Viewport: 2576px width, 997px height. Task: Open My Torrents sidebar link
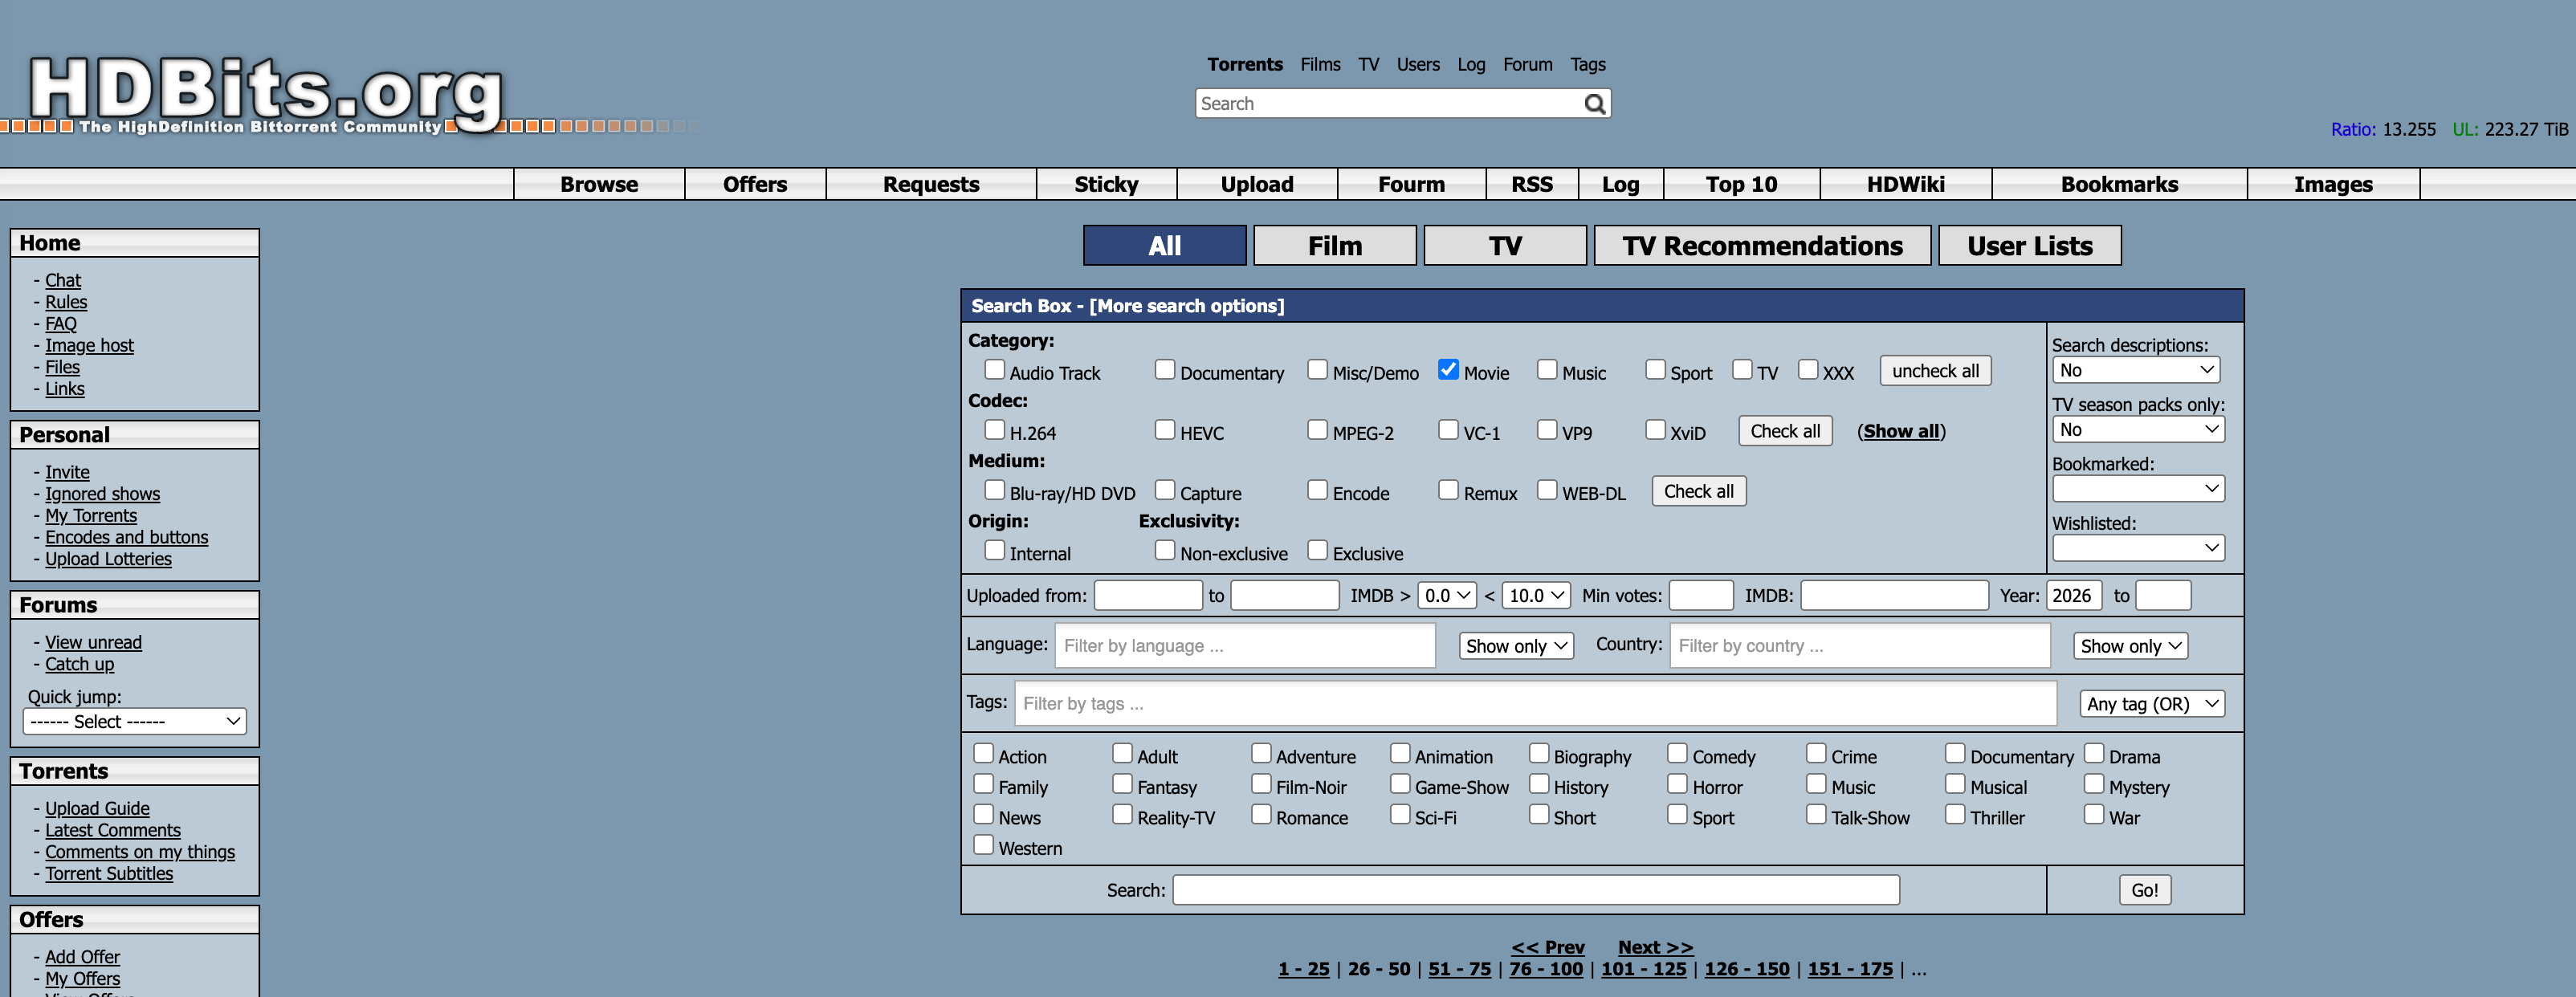point(91,515)
